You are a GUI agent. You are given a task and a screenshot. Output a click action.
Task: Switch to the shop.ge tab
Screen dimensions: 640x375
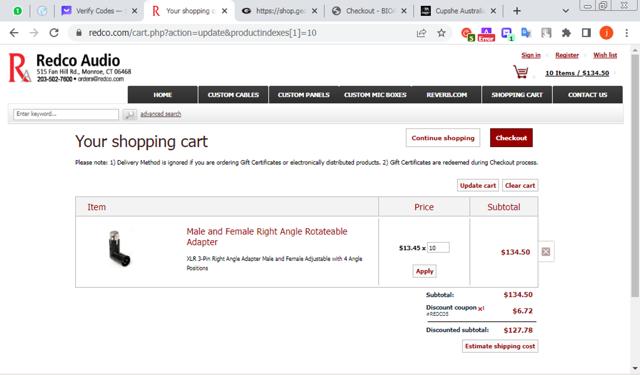pos(280,11)
